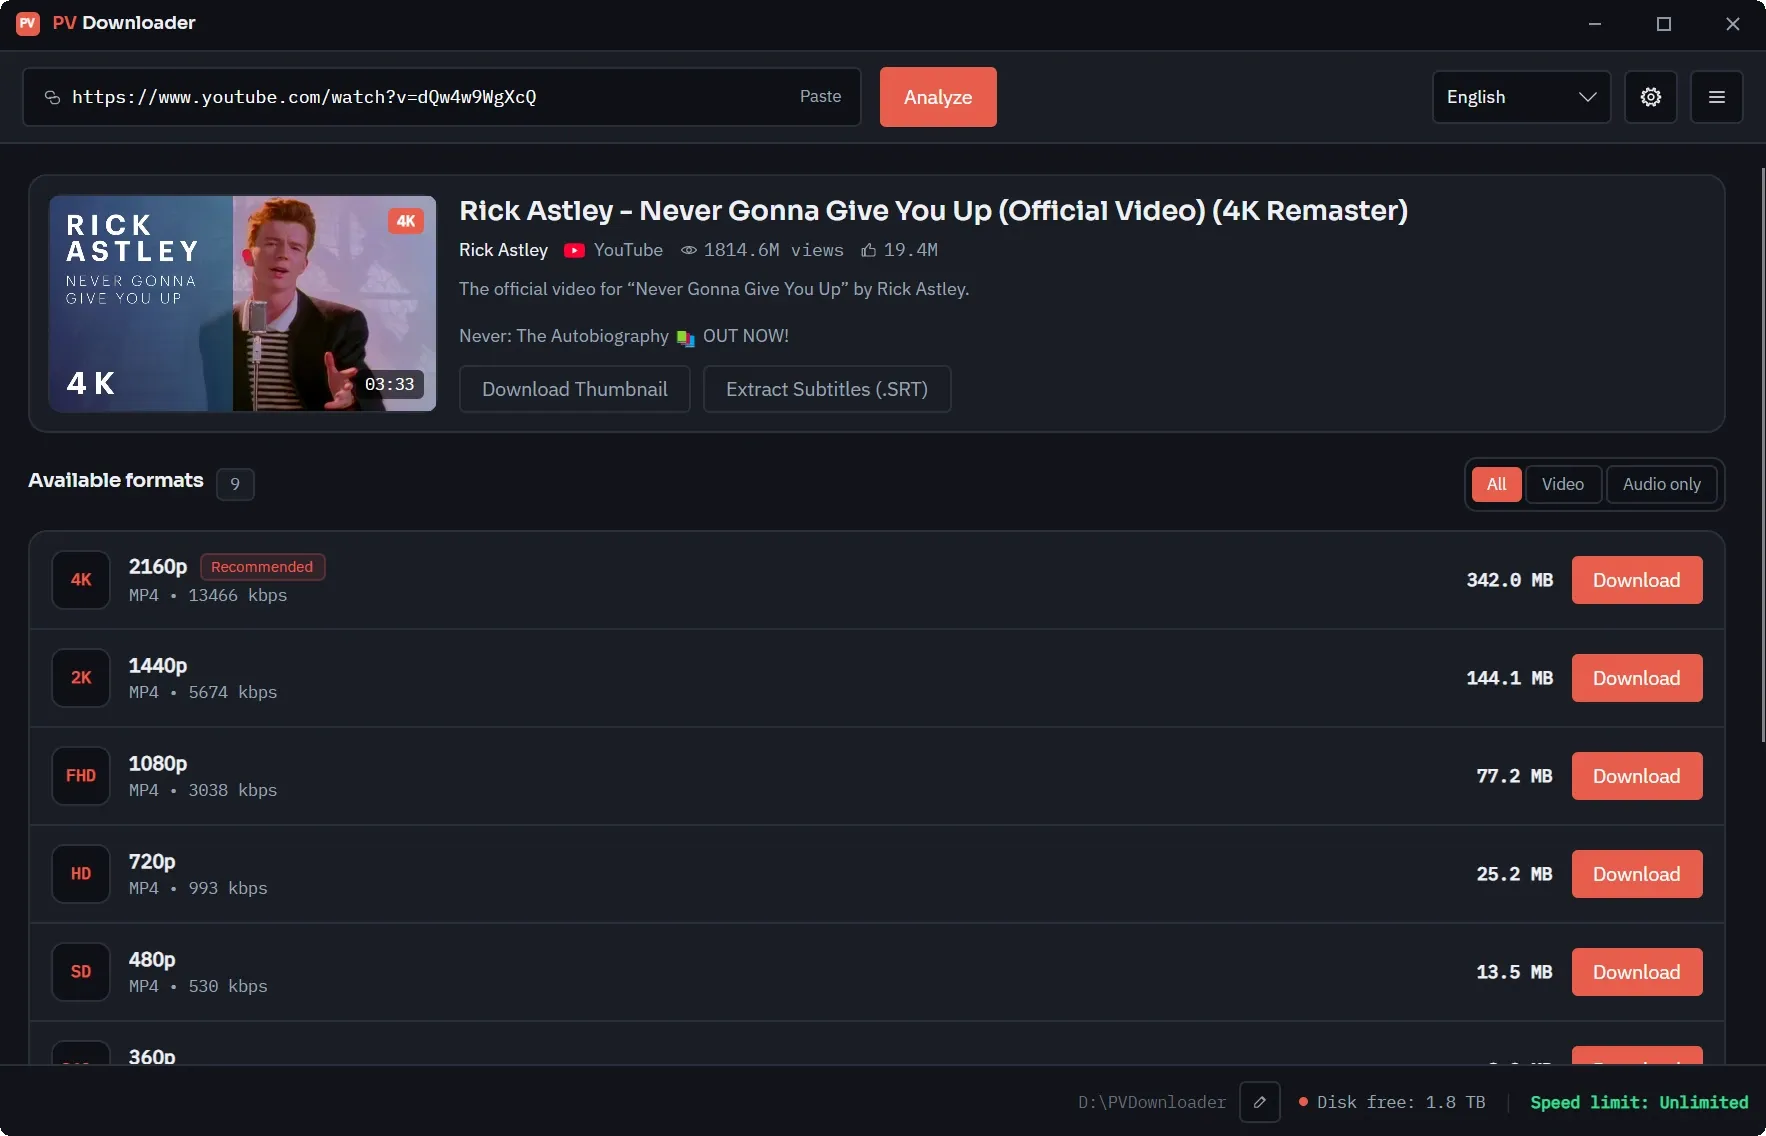Viewport: 1766px width, 1136px height.
Task: Click the SD badge on the 480p row
Action: [x=81, y=972]
